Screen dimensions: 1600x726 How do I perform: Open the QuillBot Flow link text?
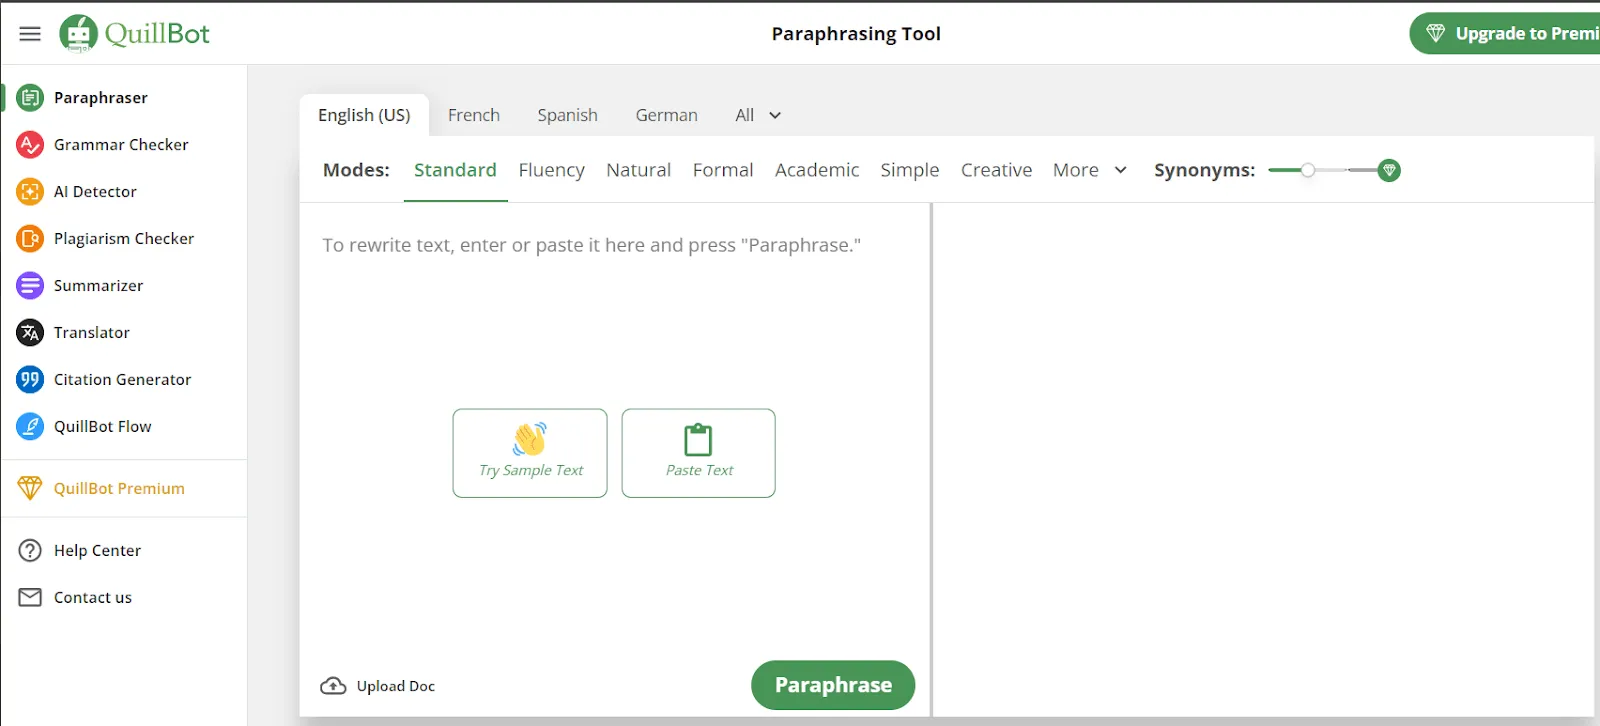[103, 427]
